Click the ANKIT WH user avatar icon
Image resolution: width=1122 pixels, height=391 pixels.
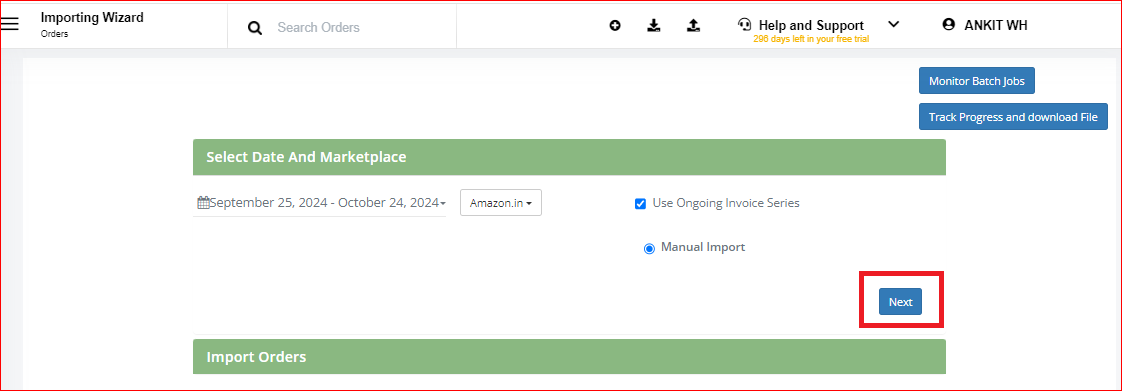click(949, 24)
